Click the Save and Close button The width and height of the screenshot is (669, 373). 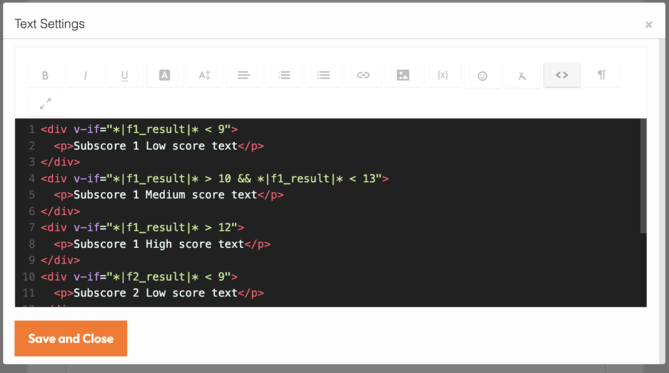click(x=71, y=338)
